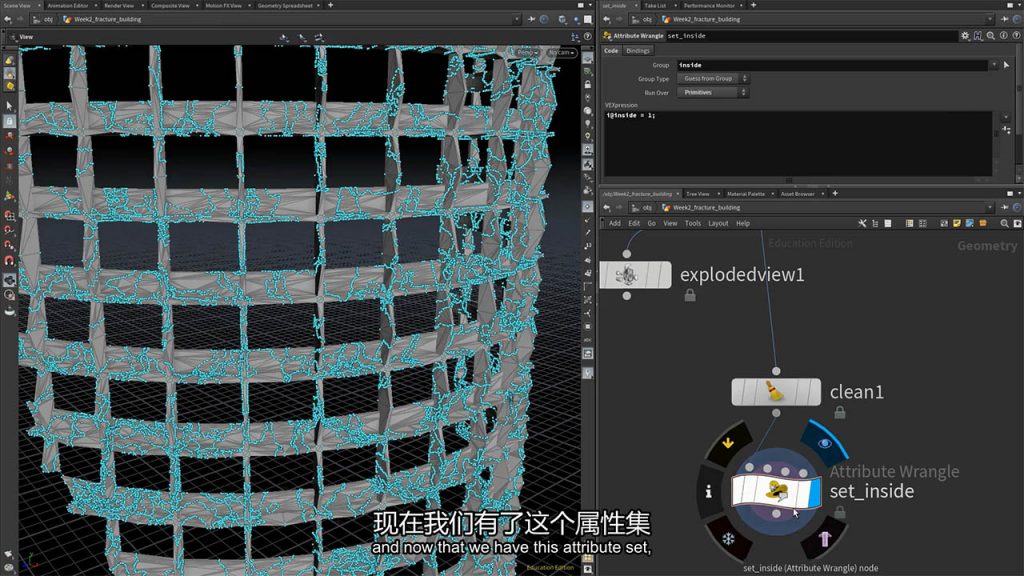Toggle the display eye flag on set_inside

click(x=824, y=443)
